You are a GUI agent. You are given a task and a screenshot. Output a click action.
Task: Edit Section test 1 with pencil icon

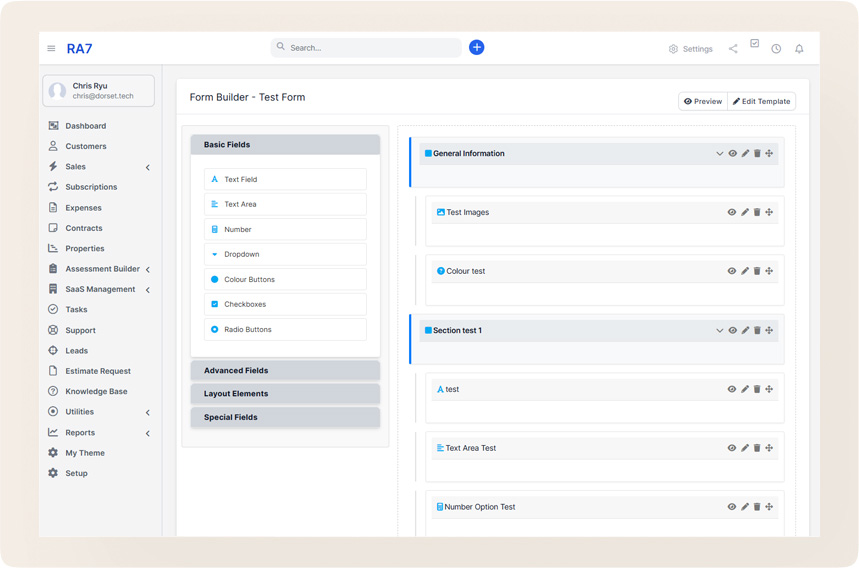click(x=745, y=330)
